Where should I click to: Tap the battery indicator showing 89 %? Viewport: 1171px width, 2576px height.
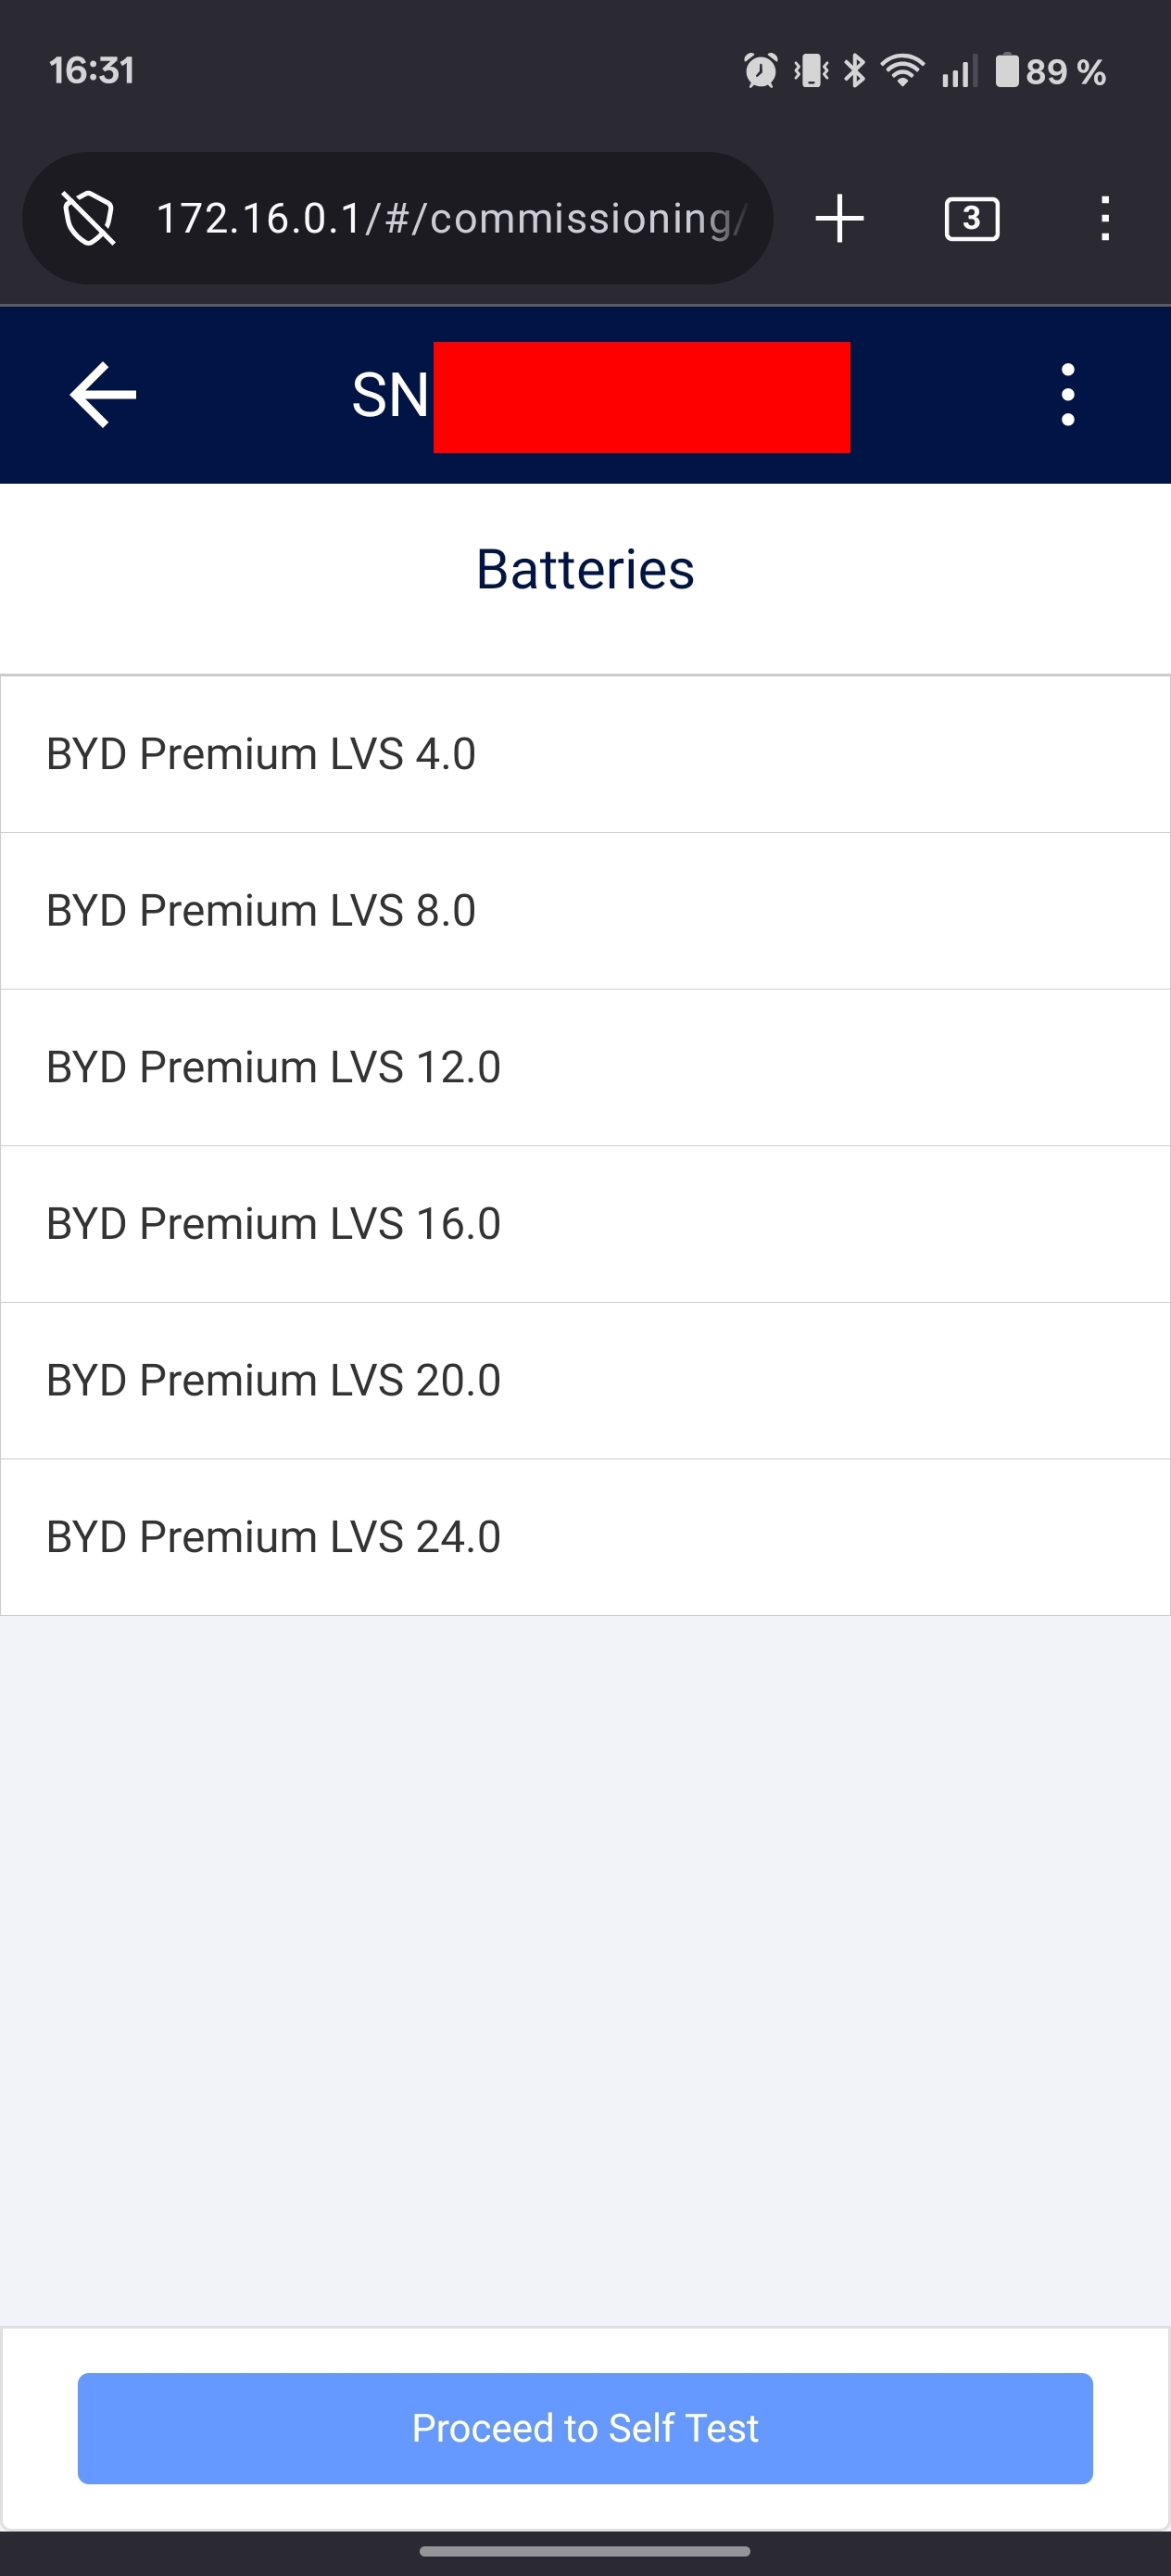(1050, 71)
